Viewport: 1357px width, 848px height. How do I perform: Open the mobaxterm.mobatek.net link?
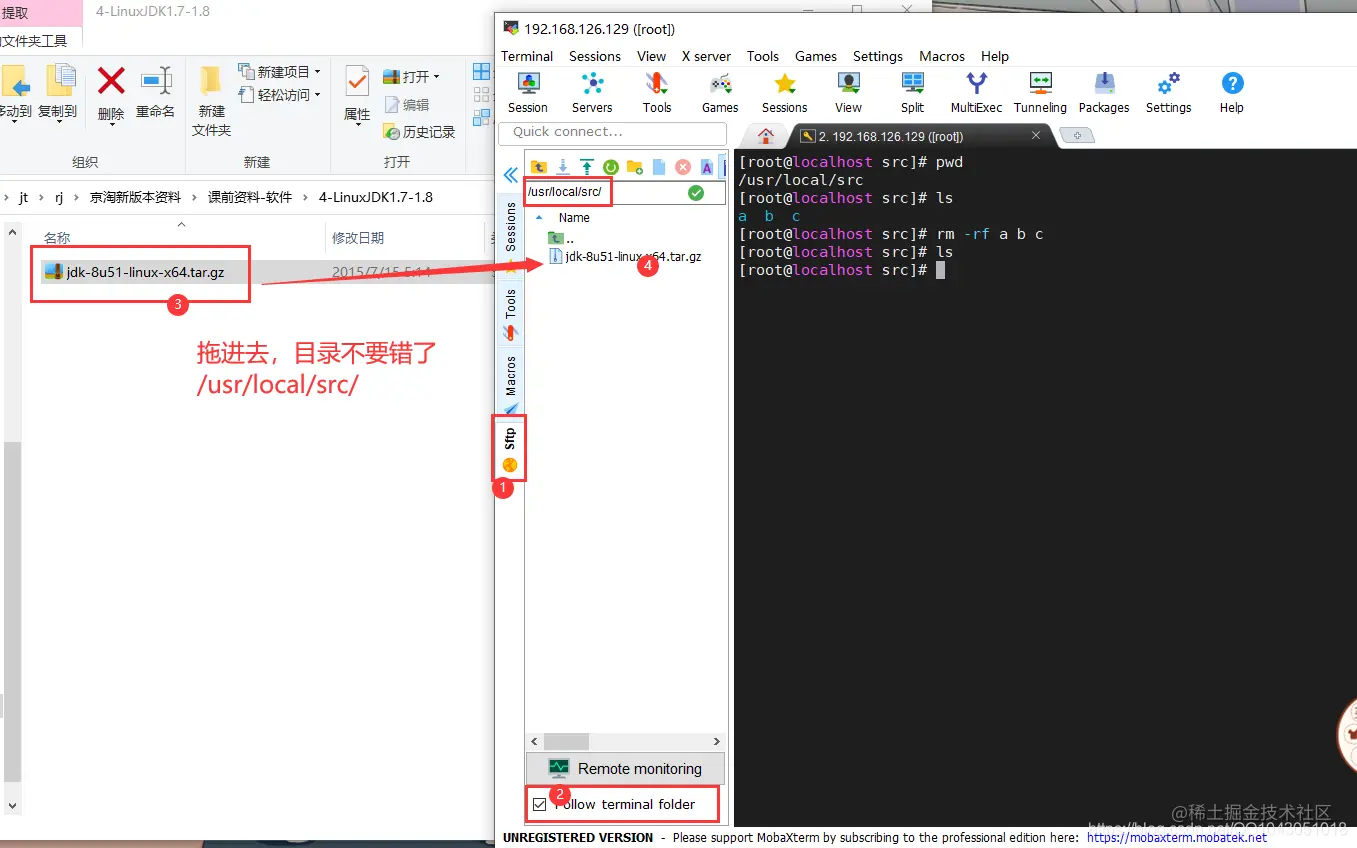[x=1177, y=838]
